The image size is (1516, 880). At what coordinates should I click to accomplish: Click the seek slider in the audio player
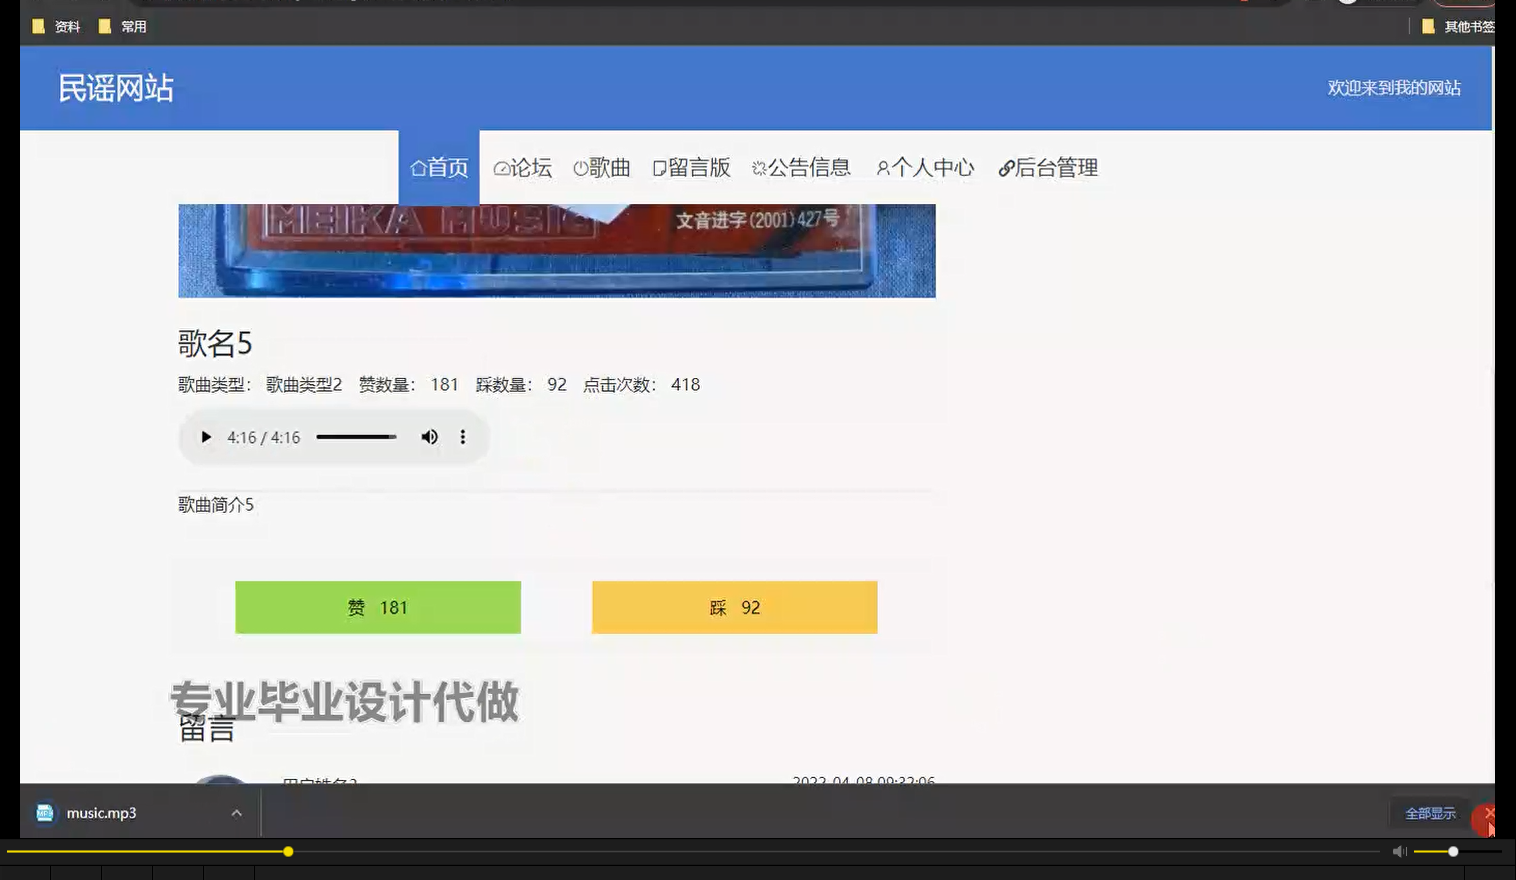point(355,437)
